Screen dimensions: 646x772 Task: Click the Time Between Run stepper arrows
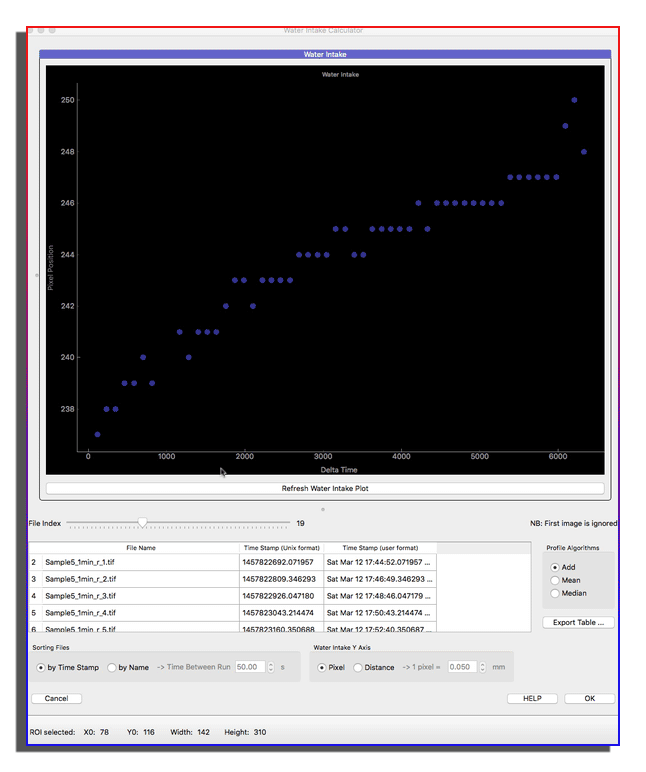[270, 667]
